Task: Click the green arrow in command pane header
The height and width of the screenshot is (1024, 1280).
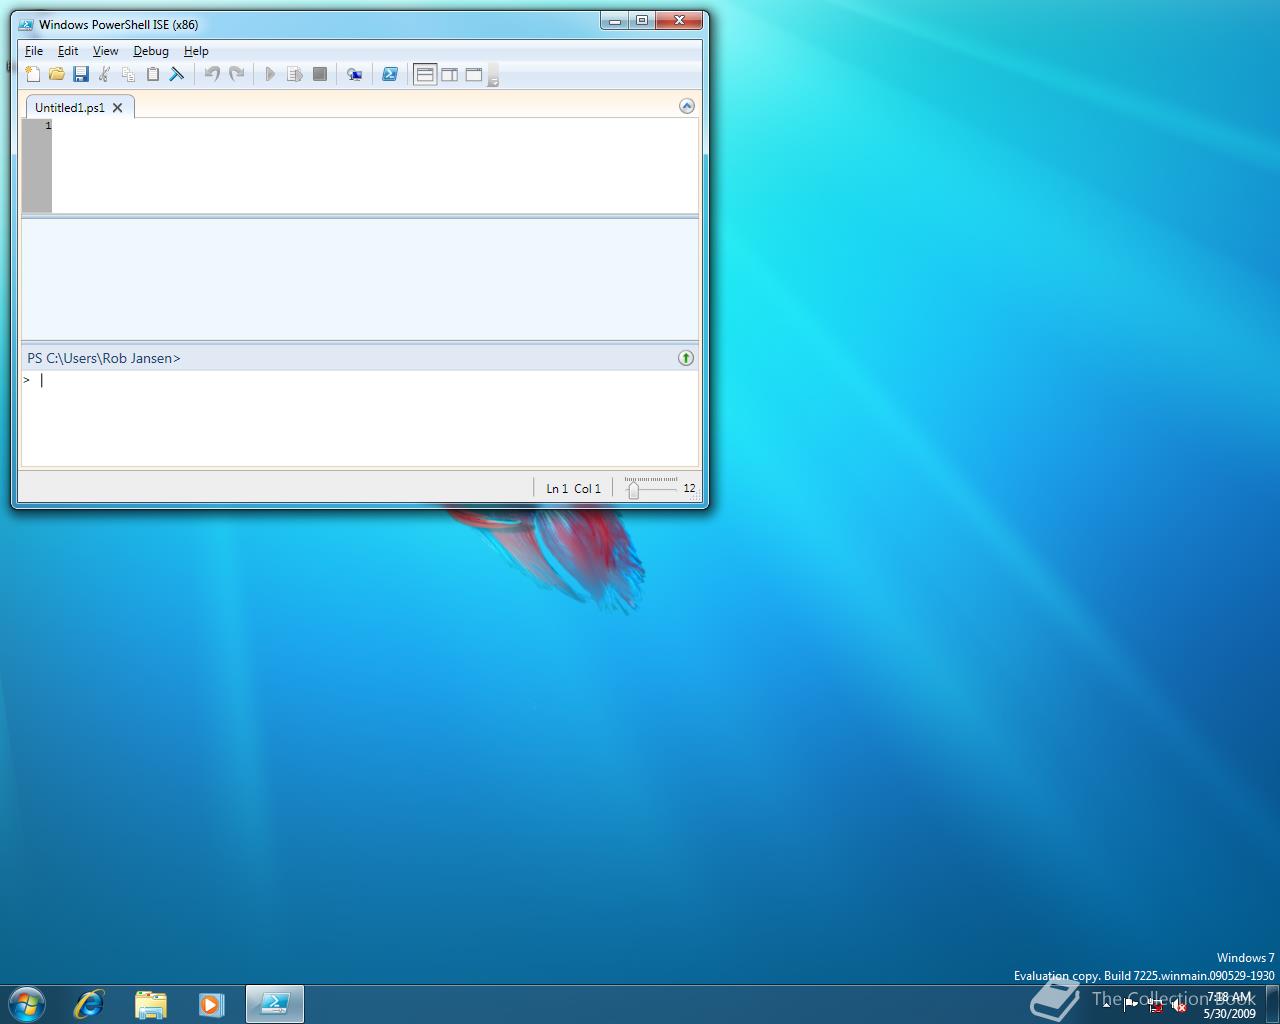Action: tap(686, 358)
